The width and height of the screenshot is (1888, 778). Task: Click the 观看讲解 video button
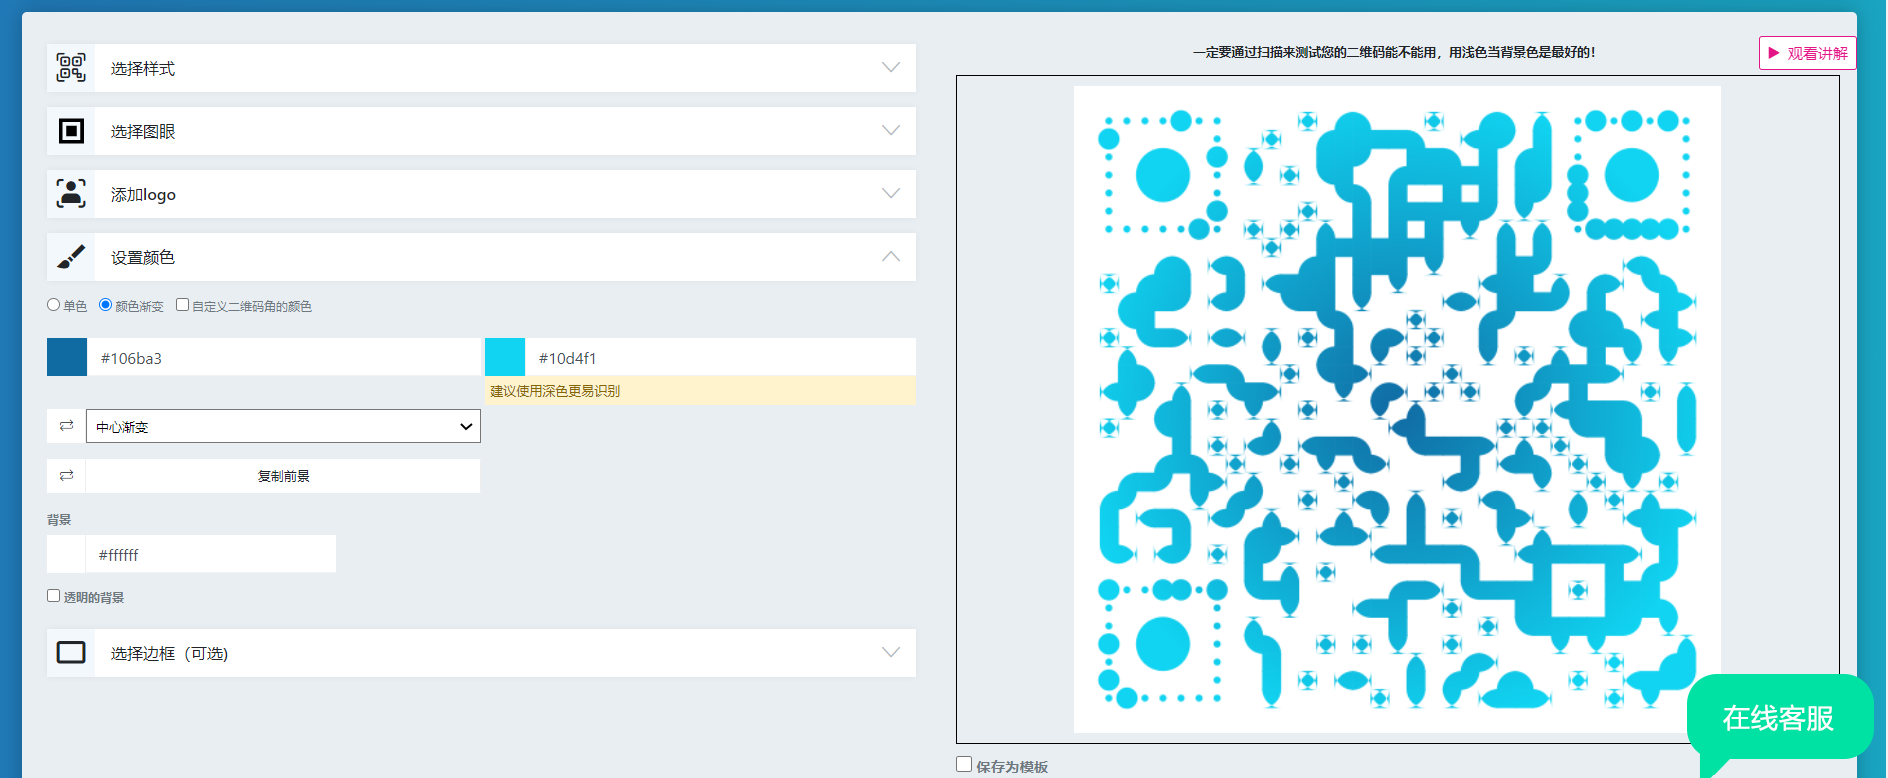coord(1807,53)
